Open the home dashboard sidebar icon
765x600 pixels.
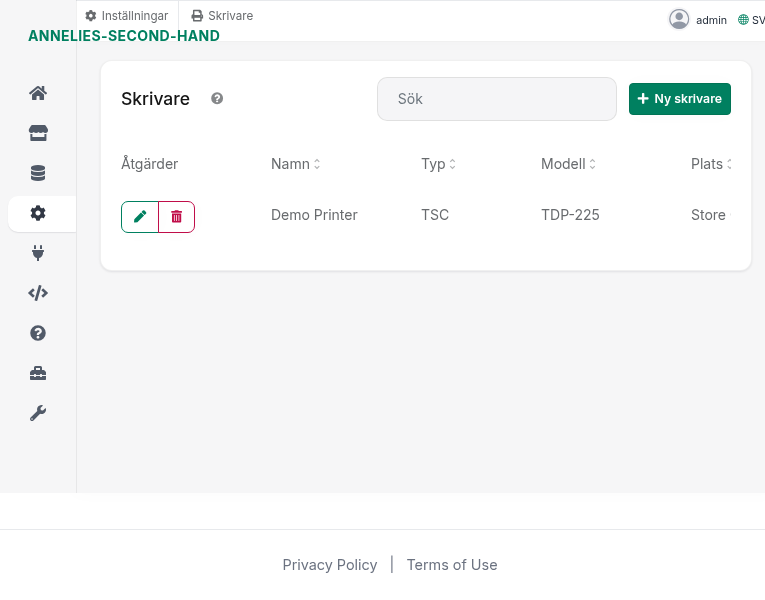(x=38, y=93)
